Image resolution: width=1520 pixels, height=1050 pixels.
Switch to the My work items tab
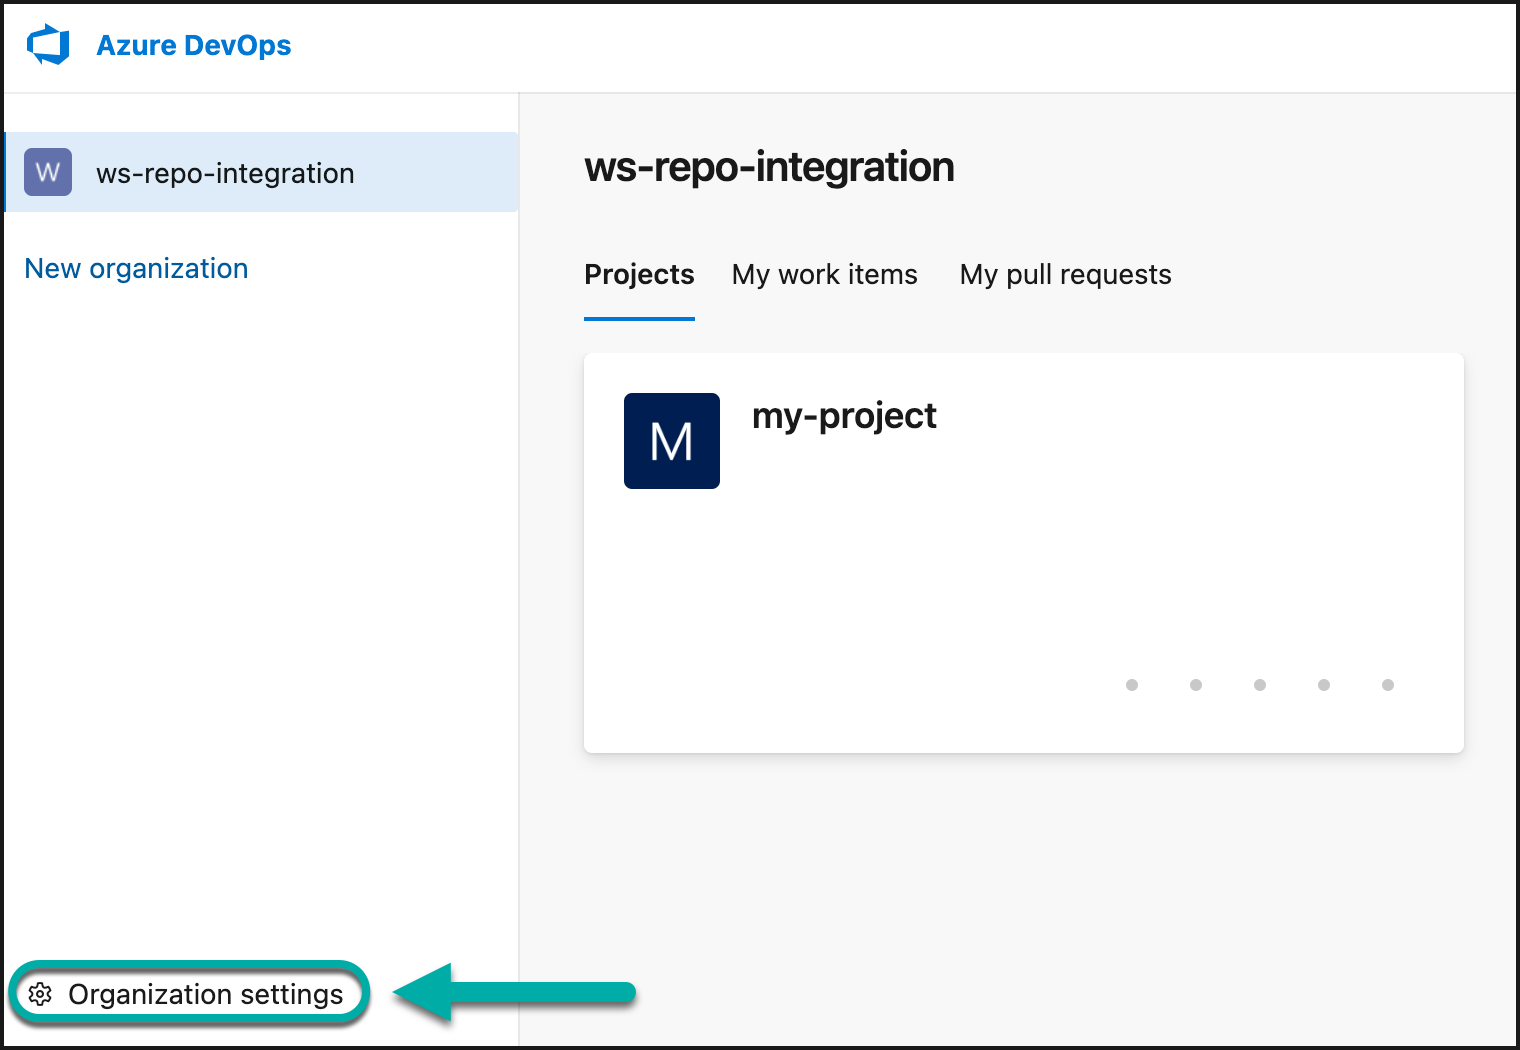click(x=824, y=274)
